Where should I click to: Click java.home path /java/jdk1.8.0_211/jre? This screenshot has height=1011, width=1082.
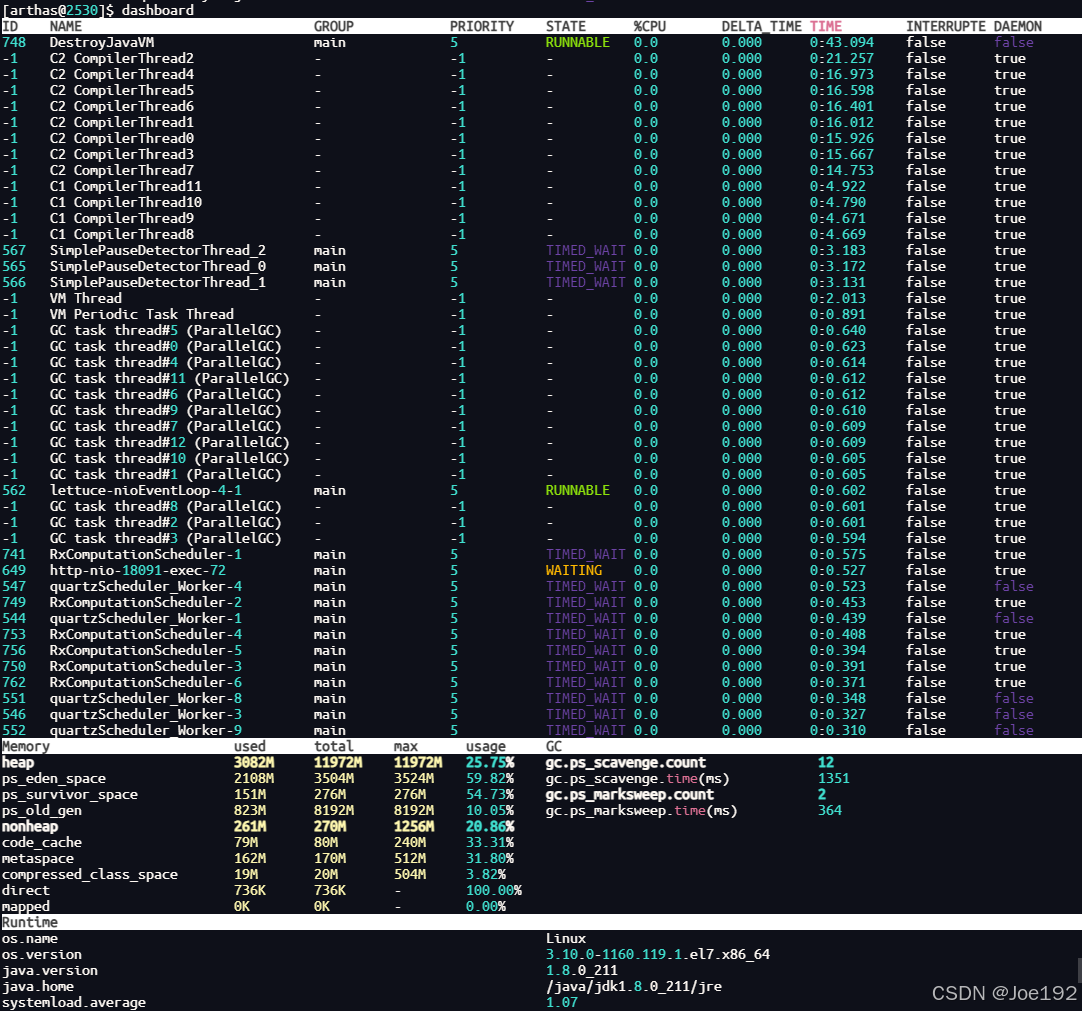click(x=633, y=986)
